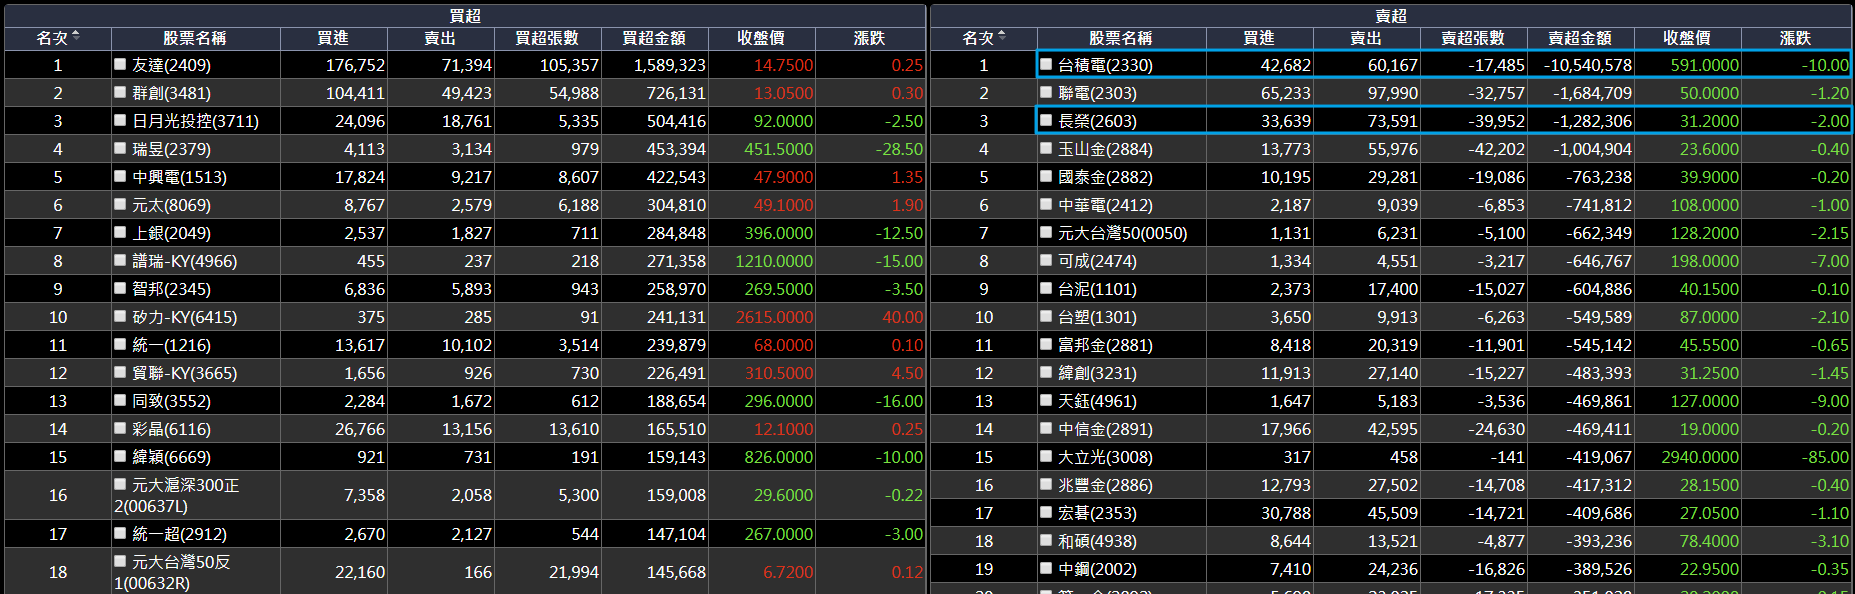
Task: Click 股票名稱 header in 賣超 table
Action: pos(1121,38)
